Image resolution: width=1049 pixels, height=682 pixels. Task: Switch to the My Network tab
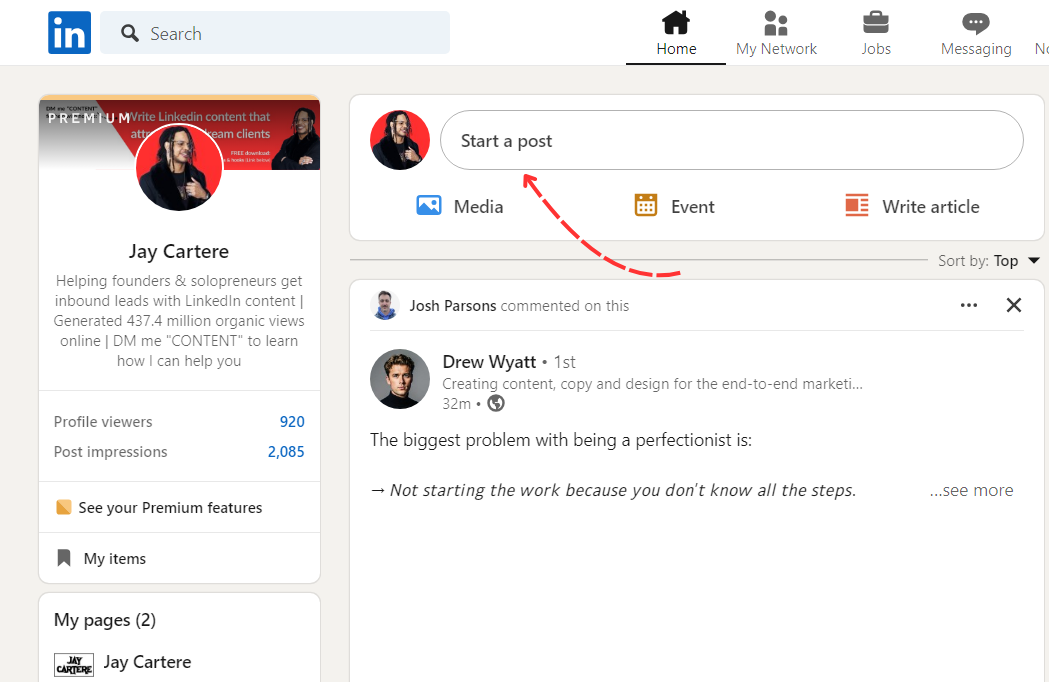point(776,20)
